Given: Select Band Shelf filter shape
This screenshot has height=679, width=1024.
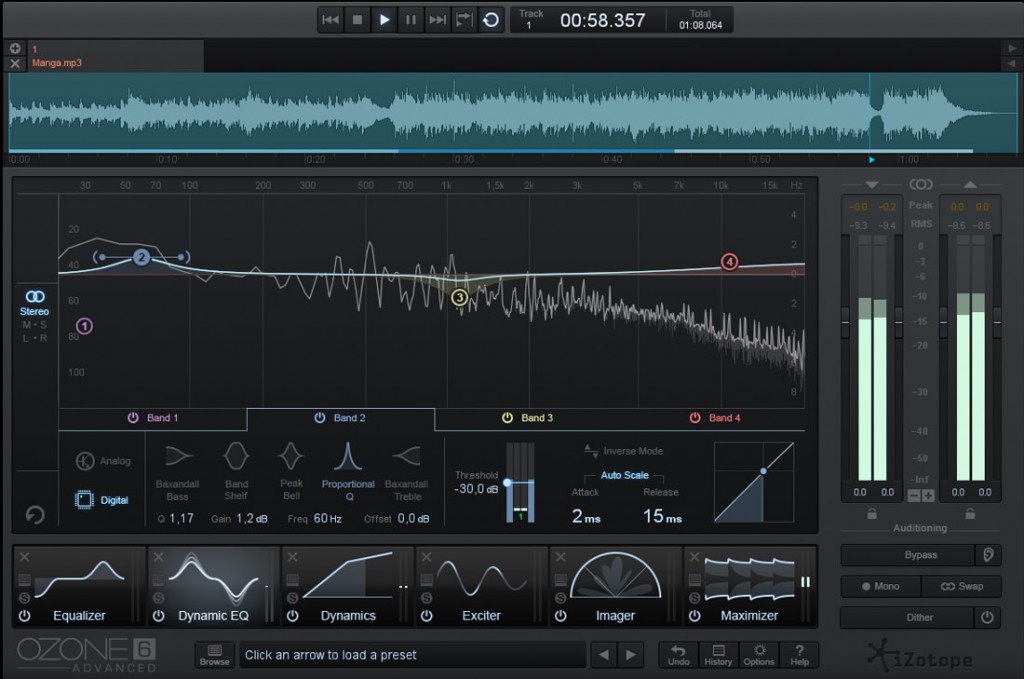Looking at the screenshot, I should (x=236, y=471).
